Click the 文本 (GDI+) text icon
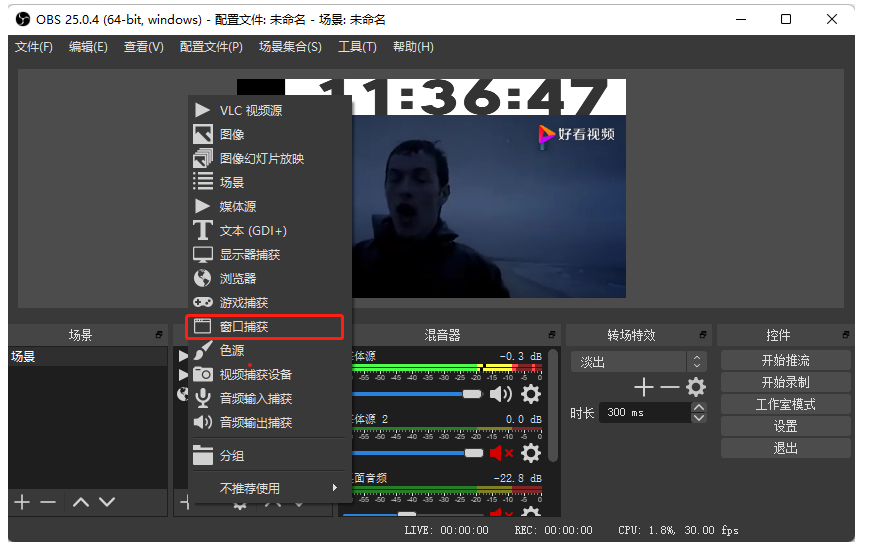Viewport: 874px width, 550px height. [x=203, y=231]
